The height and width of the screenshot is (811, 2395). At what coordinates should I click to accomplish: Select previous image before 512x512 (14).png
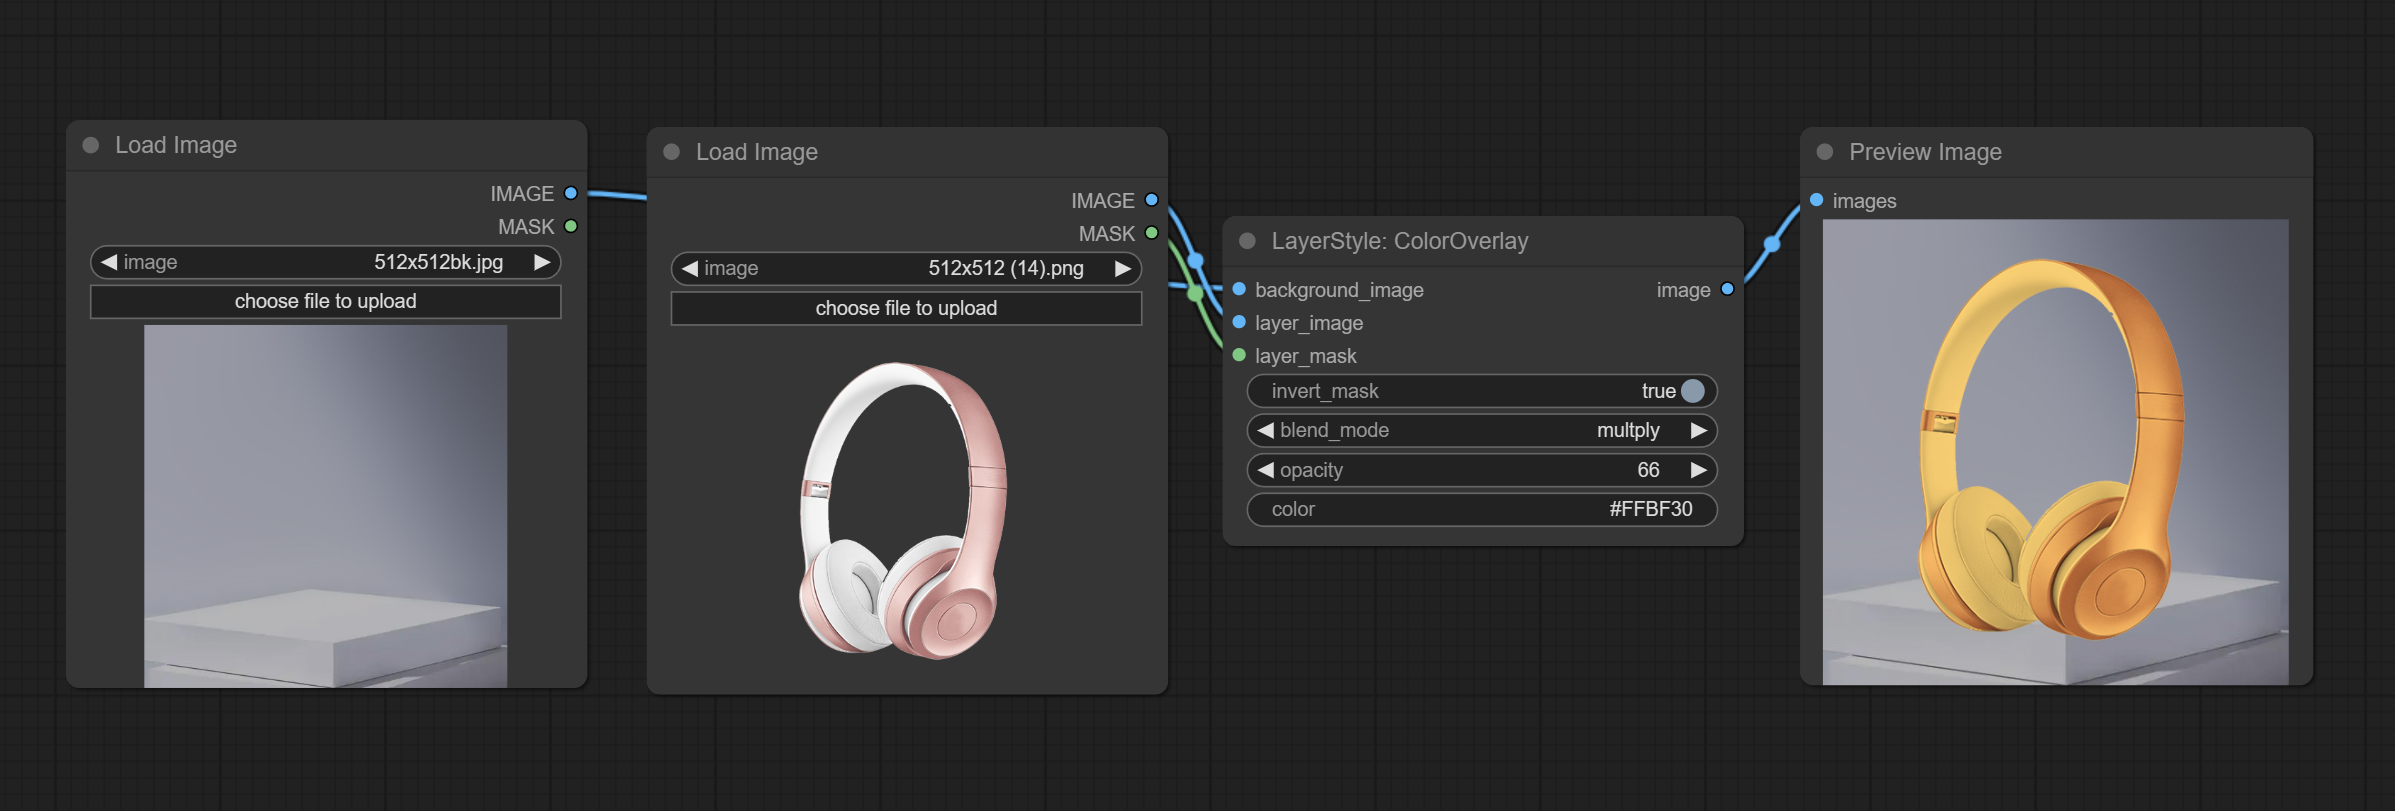click(690, 268)
